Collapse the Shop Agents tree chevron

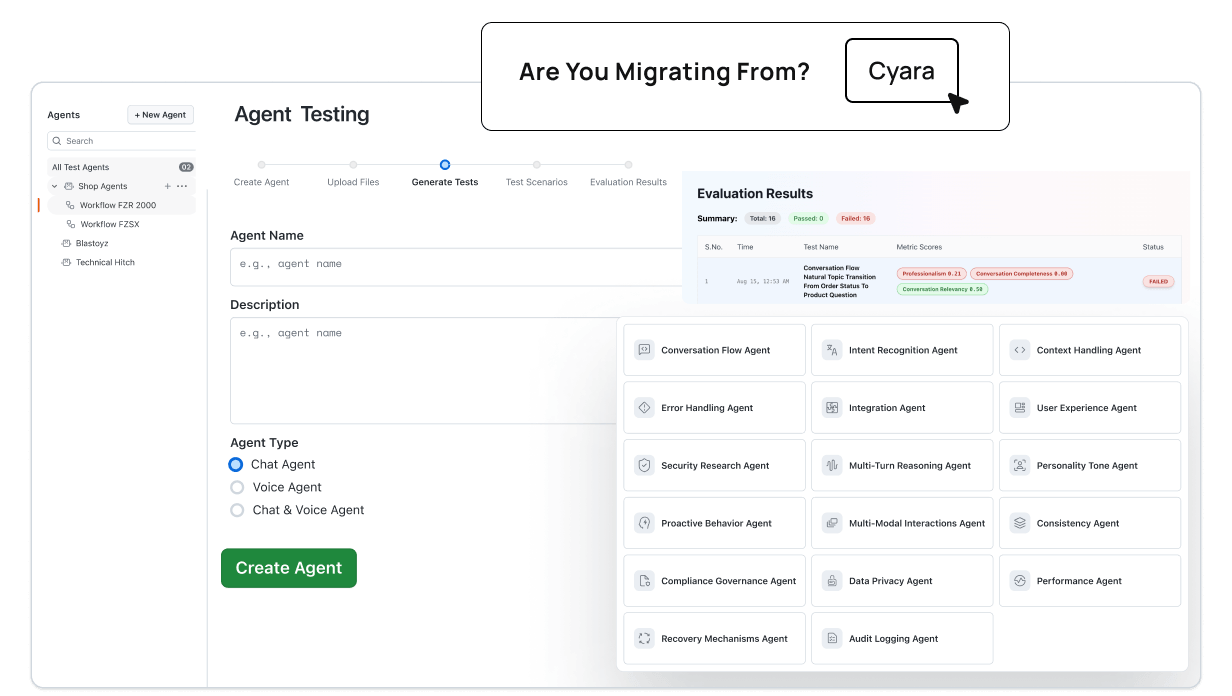pos(55,186)
